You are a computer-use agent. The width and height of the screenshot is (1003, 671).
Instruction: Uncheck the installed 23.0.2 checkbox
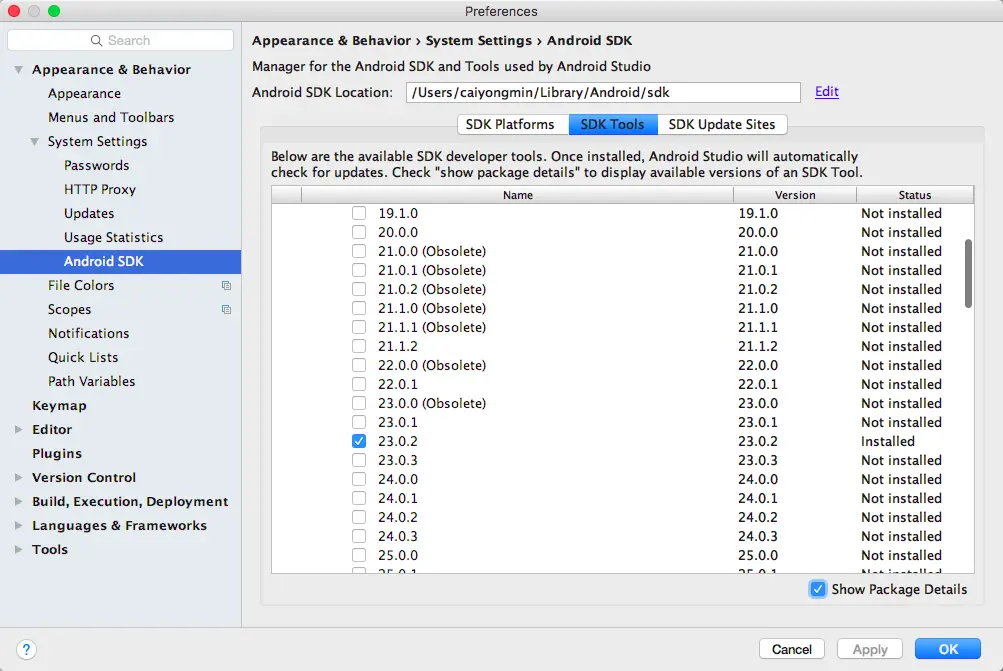tap(359, 441)
